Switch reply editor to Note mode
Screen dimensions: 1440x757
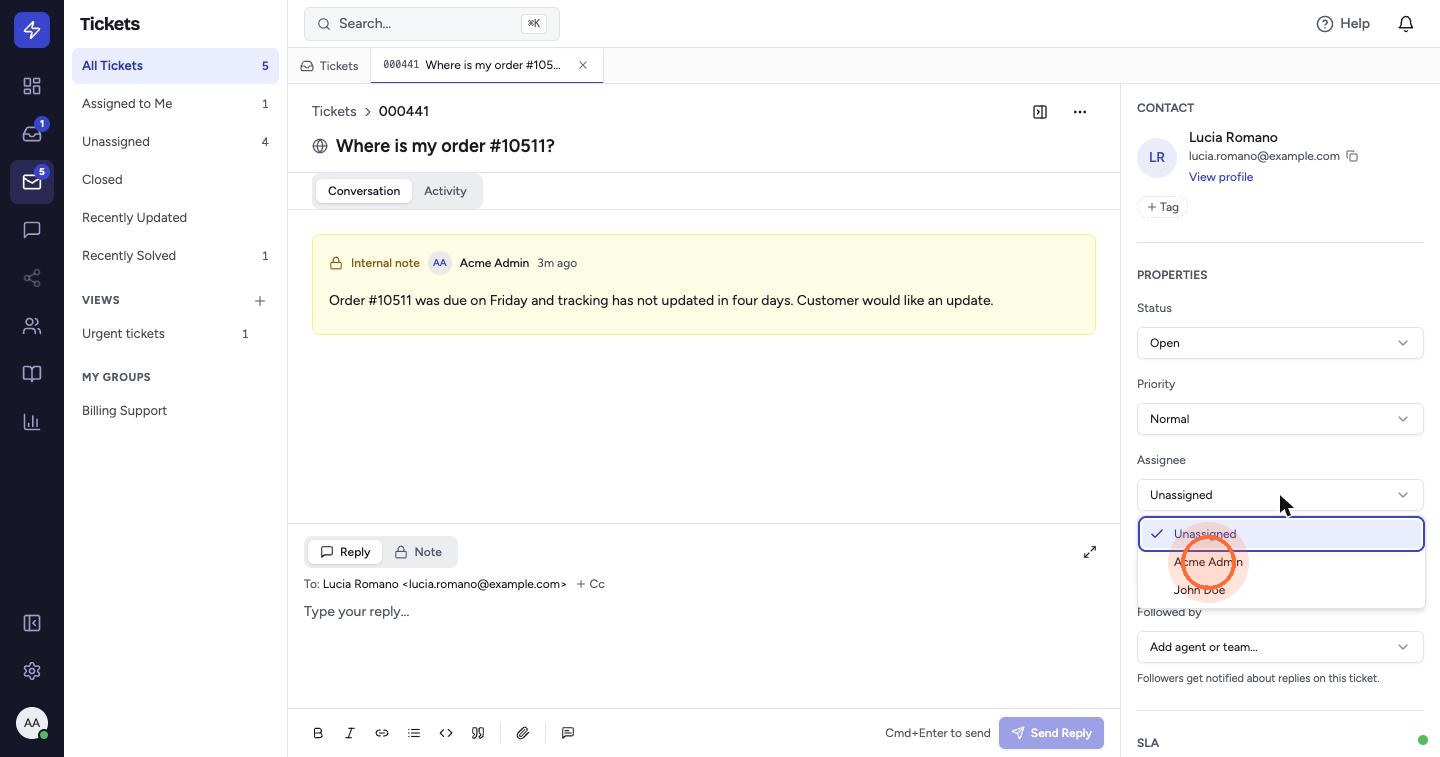click(418, 552)
